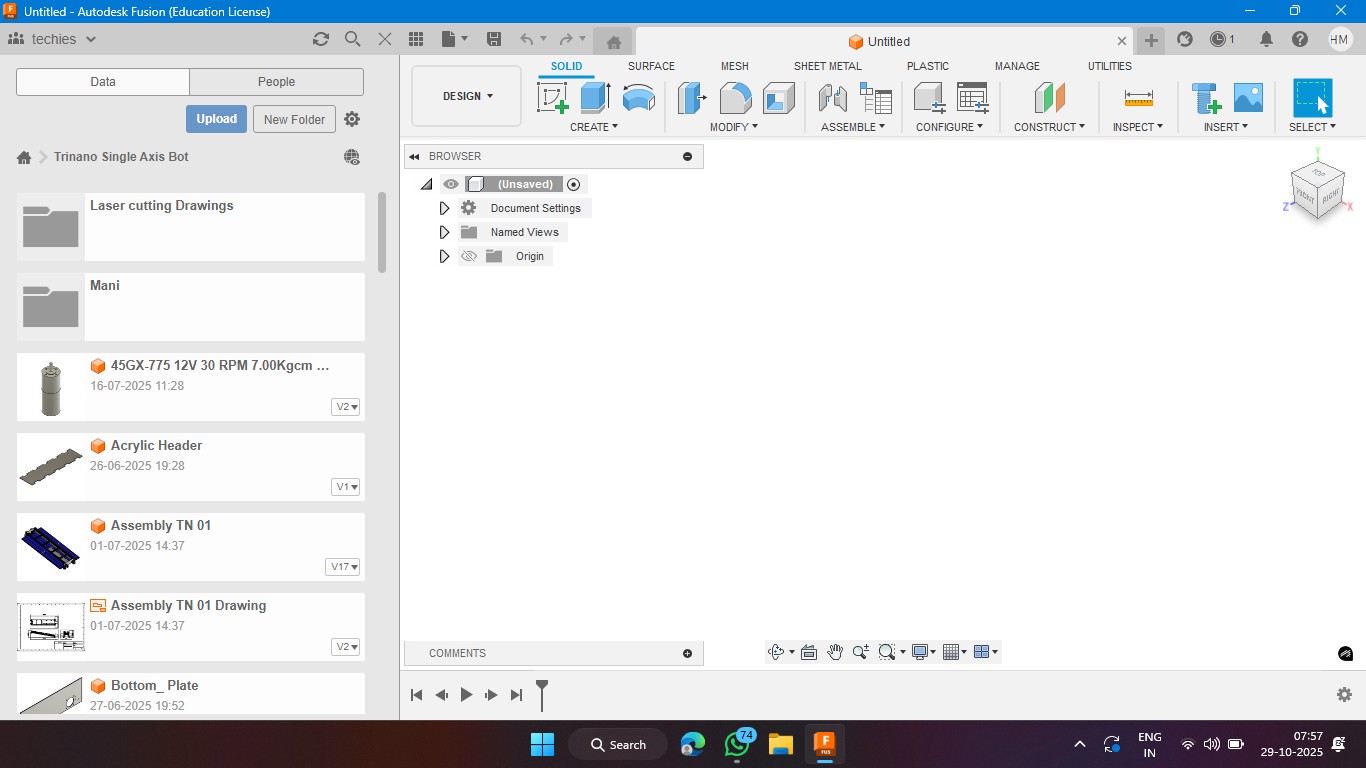Pick the Press Pull tool
The width and height of the screenshot is (1366, 768).
coord(692,98)
